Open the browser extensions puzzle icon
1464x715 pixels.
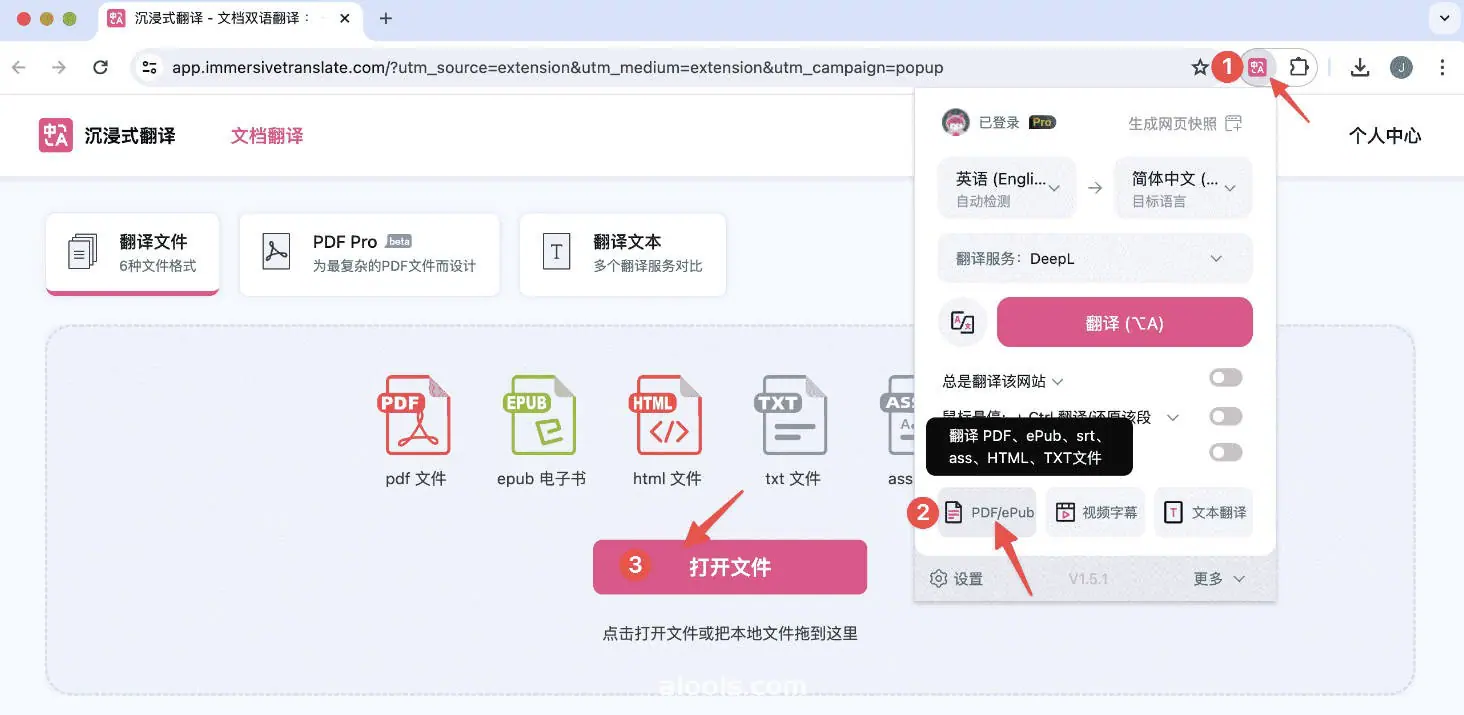(x=1298, y=68)
